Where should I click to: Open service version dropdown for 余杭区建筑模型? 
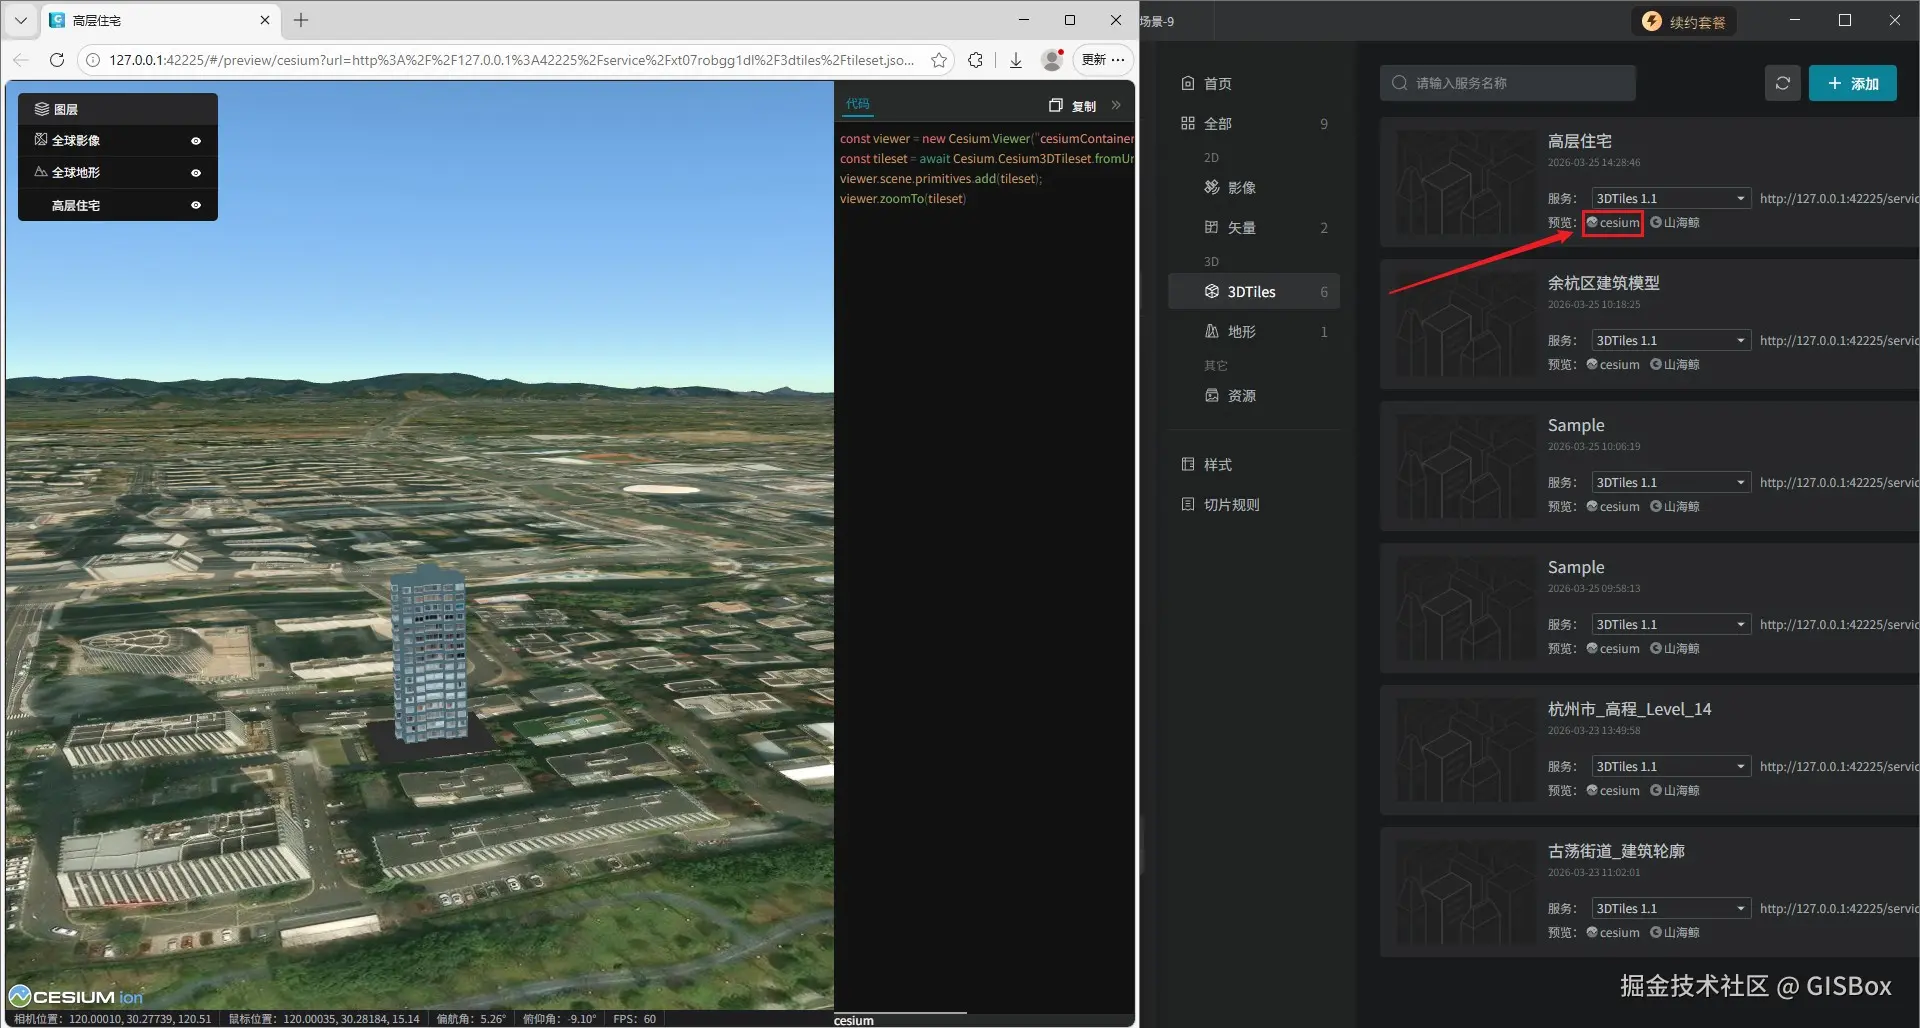coord(1670,340)
